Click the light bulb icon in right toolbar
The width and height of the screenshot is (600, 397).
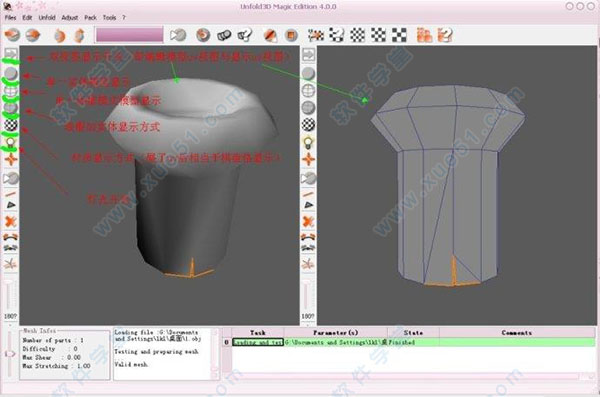pyautogui.click(x=308, y=142)
